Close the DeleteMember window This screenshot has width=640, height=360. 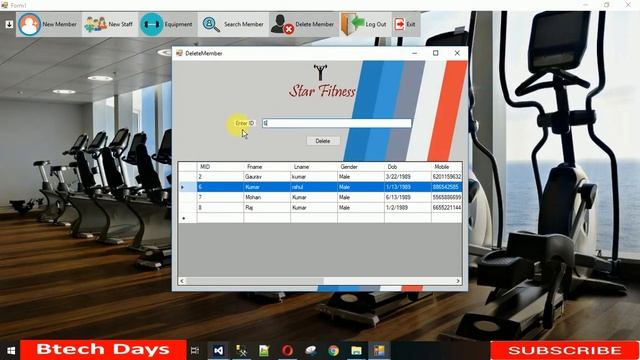457,53
